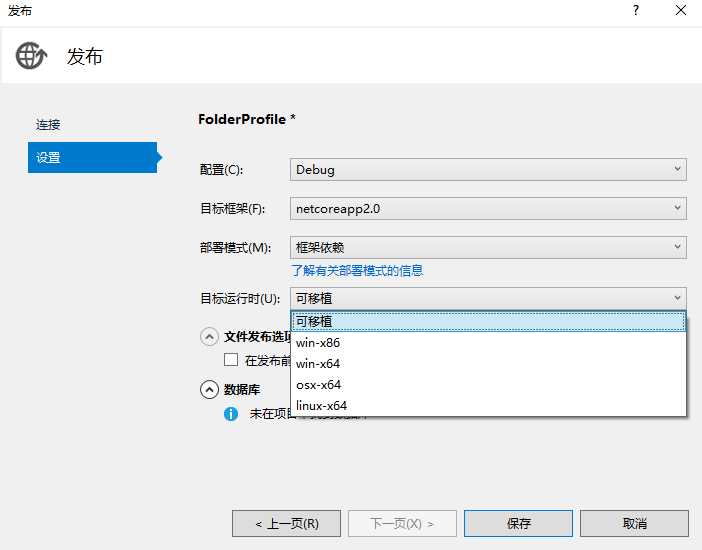Collapse the 目标运行时 dropdown arrow
The width and height of the screenshot is (702, 550).
click(677, 298)
